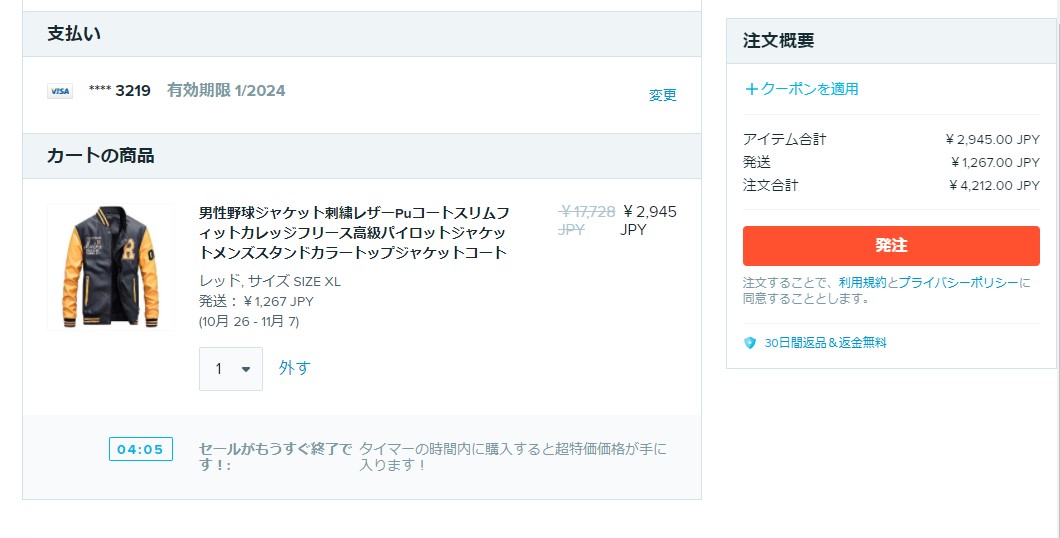The height and width of the screenshot is (538, 1060).
Task: Click the card number ending in 3219
Action: (120, 91)
